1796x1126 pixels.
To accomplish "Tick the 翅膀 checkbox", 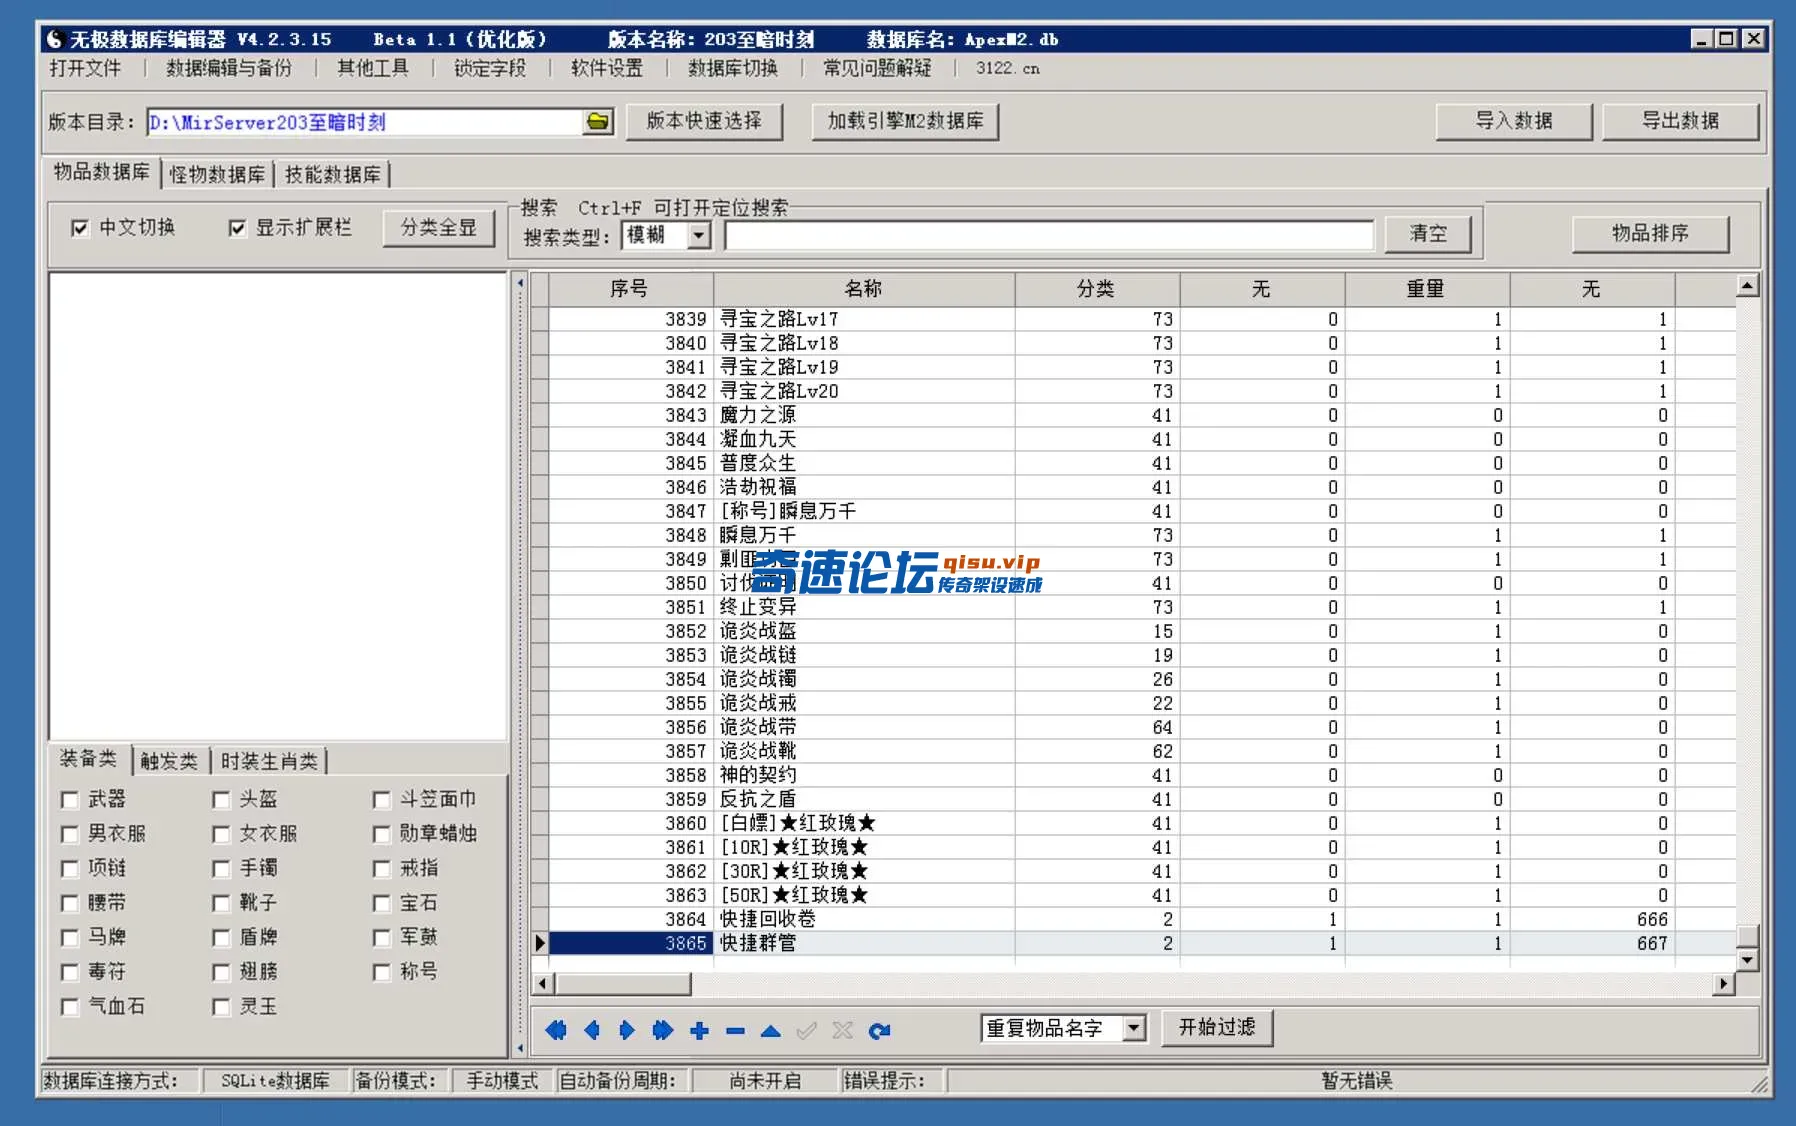I will pos(221,972).
